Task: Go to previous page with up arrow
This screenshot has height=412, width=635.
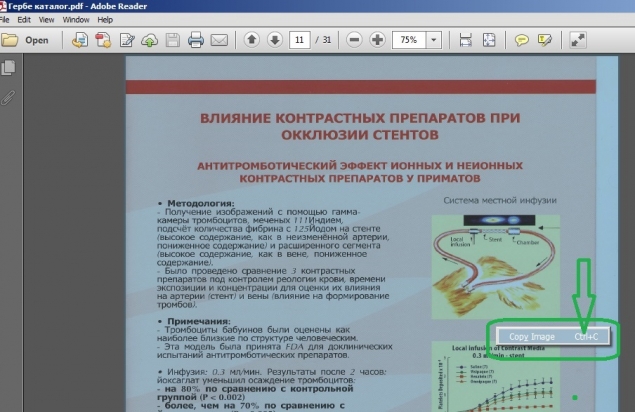Action: click(251, 41)
